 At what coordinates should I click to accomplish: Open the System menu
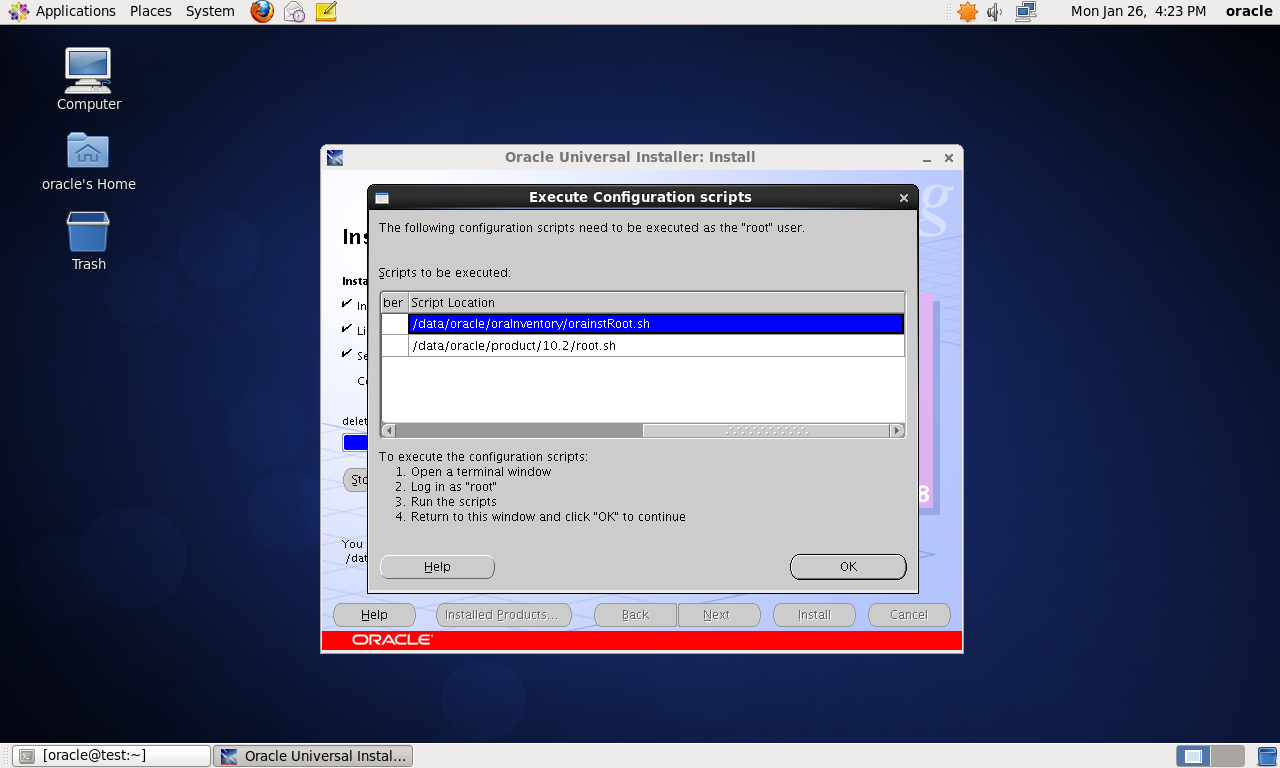[210, 11]
